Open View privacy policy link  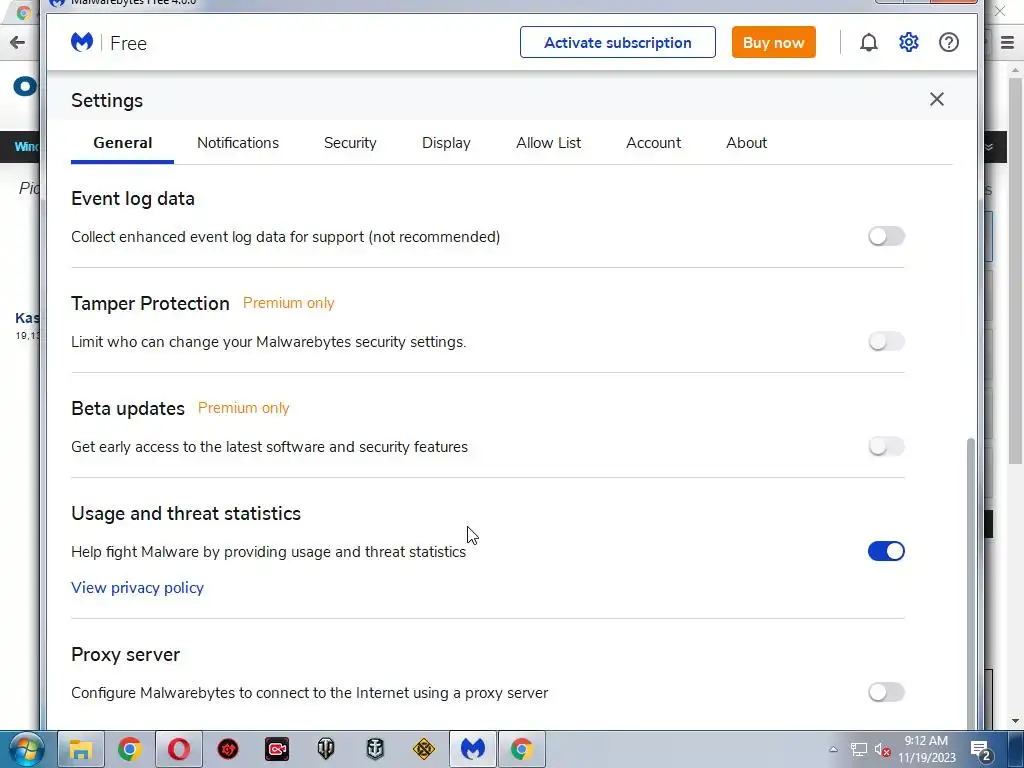tap(137, 588)
